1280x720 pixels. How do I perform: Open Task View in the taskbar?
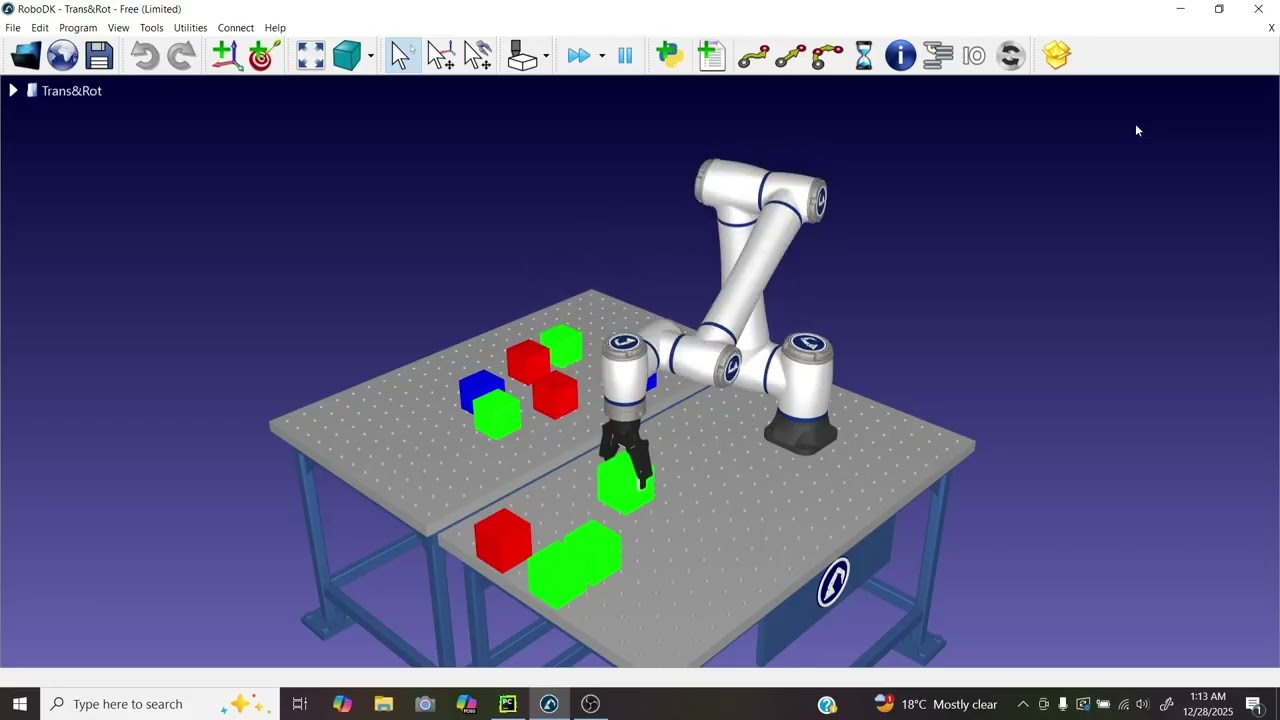click(299, 704)
